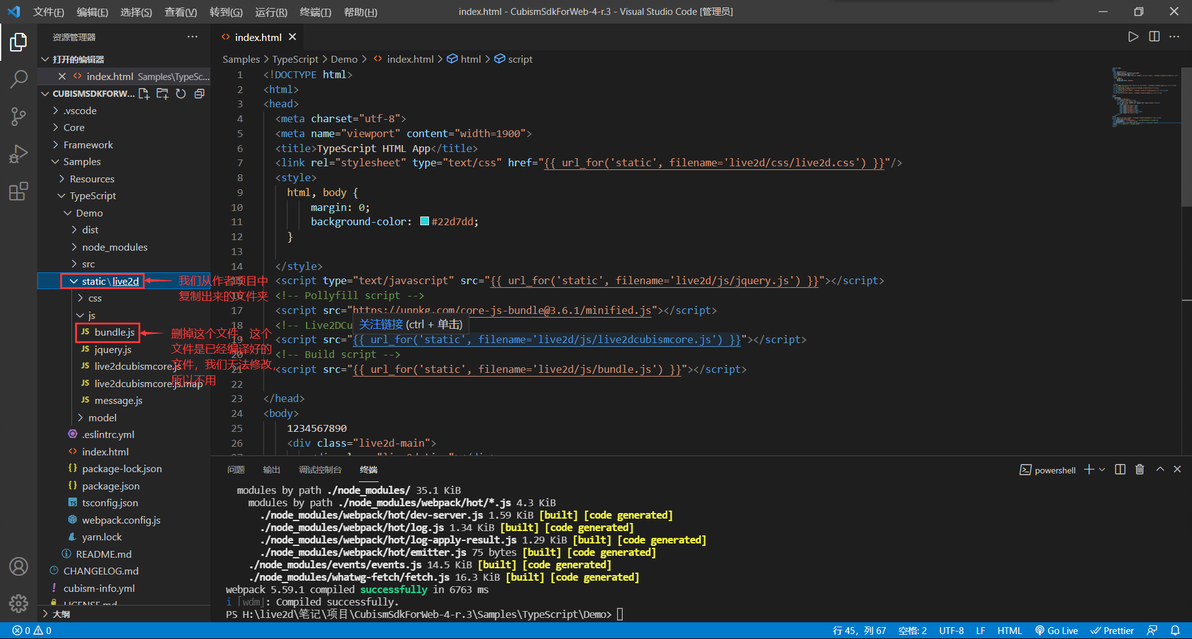Viewport: 1192px width, 639px height.
Task: Open the Edit menu
Action: click(x=92, y=12)
